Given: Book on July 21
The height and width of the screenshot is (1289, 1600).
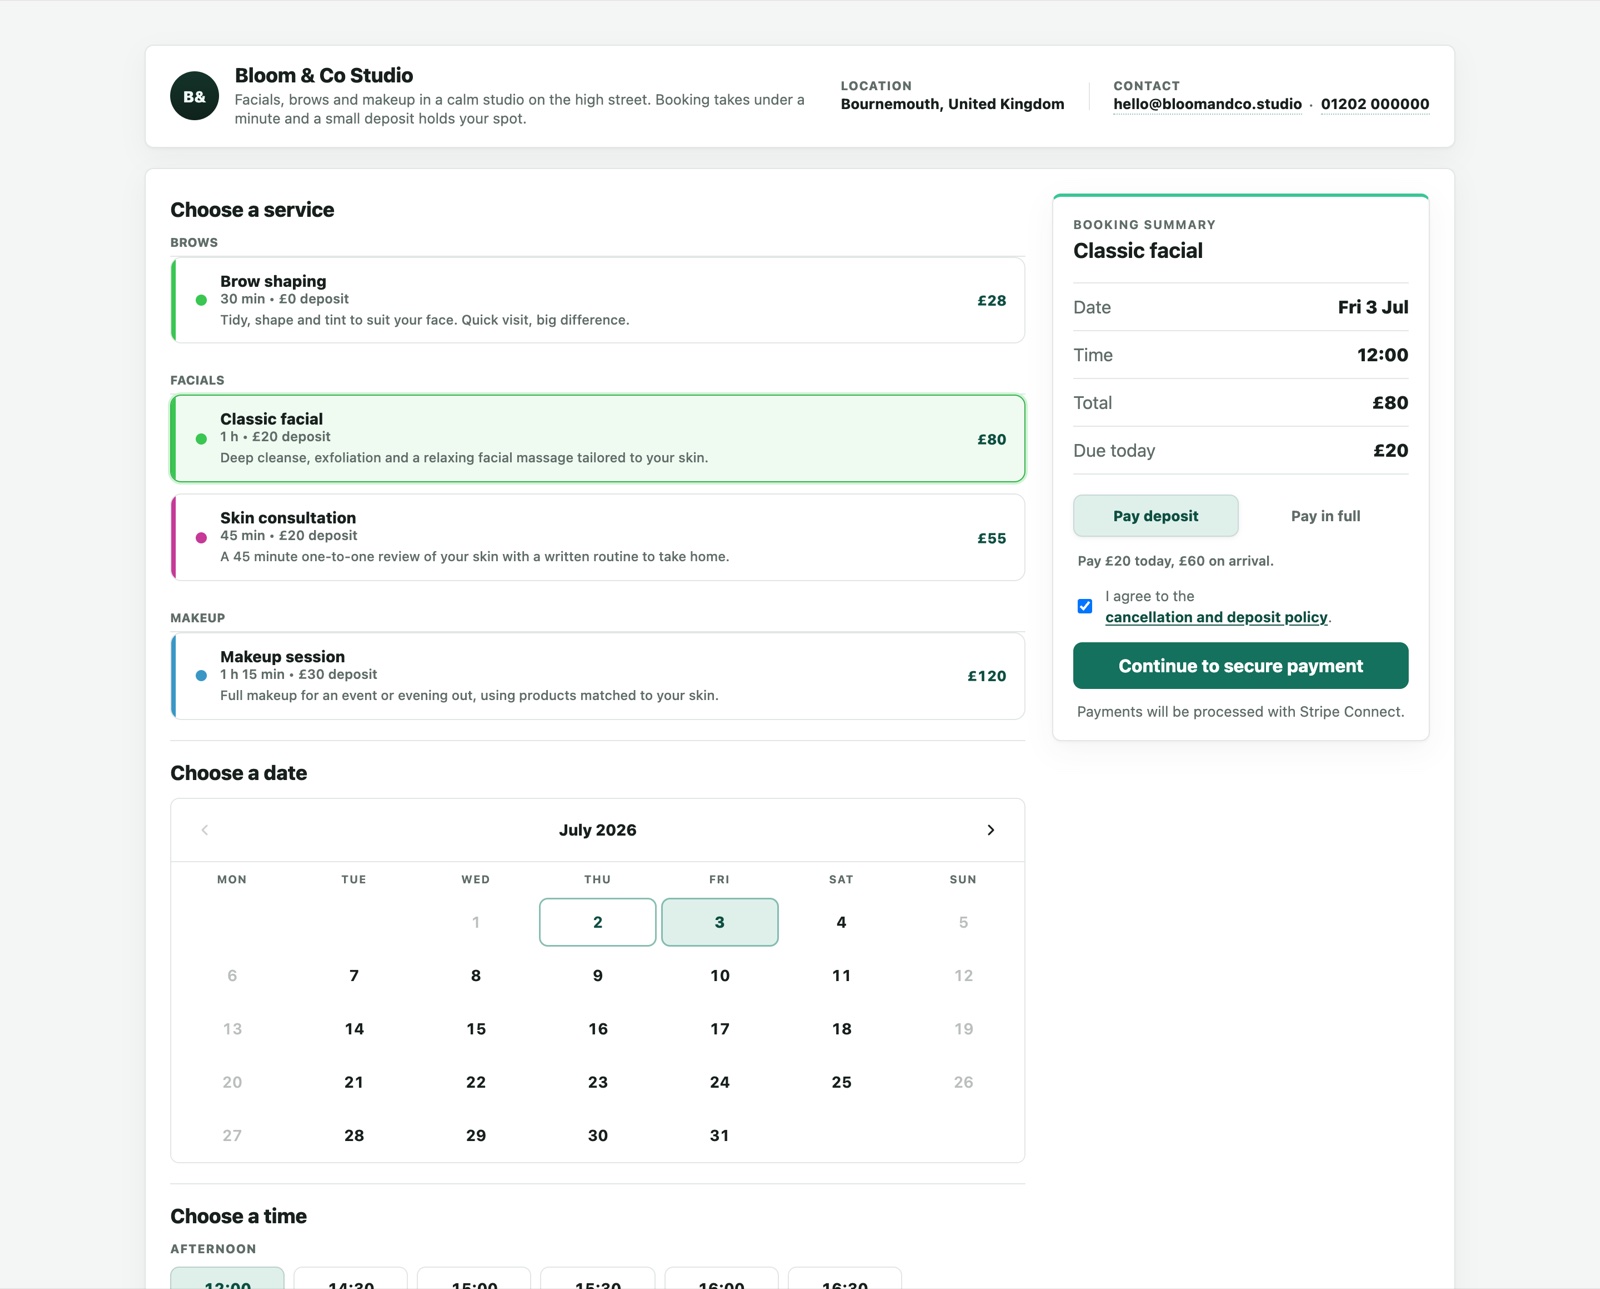Looking at the screenshot, I should coord(354,1082).
